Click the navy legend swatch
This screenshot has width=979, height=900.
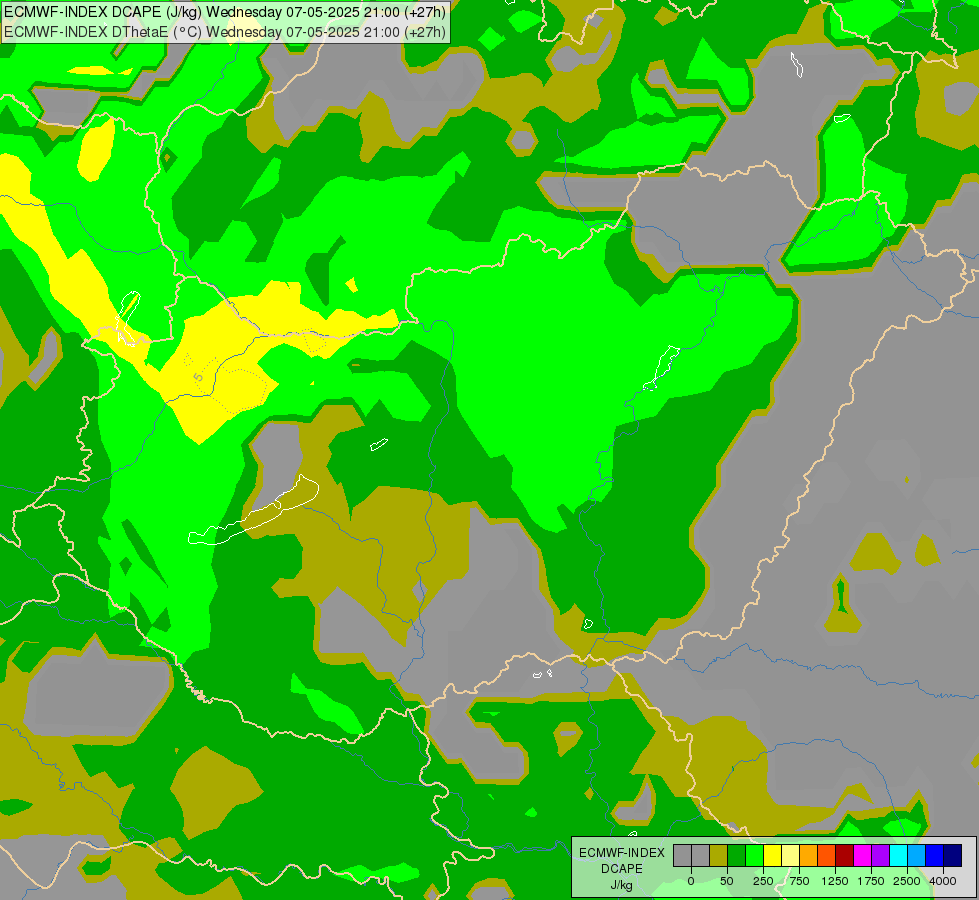[953, 856]
